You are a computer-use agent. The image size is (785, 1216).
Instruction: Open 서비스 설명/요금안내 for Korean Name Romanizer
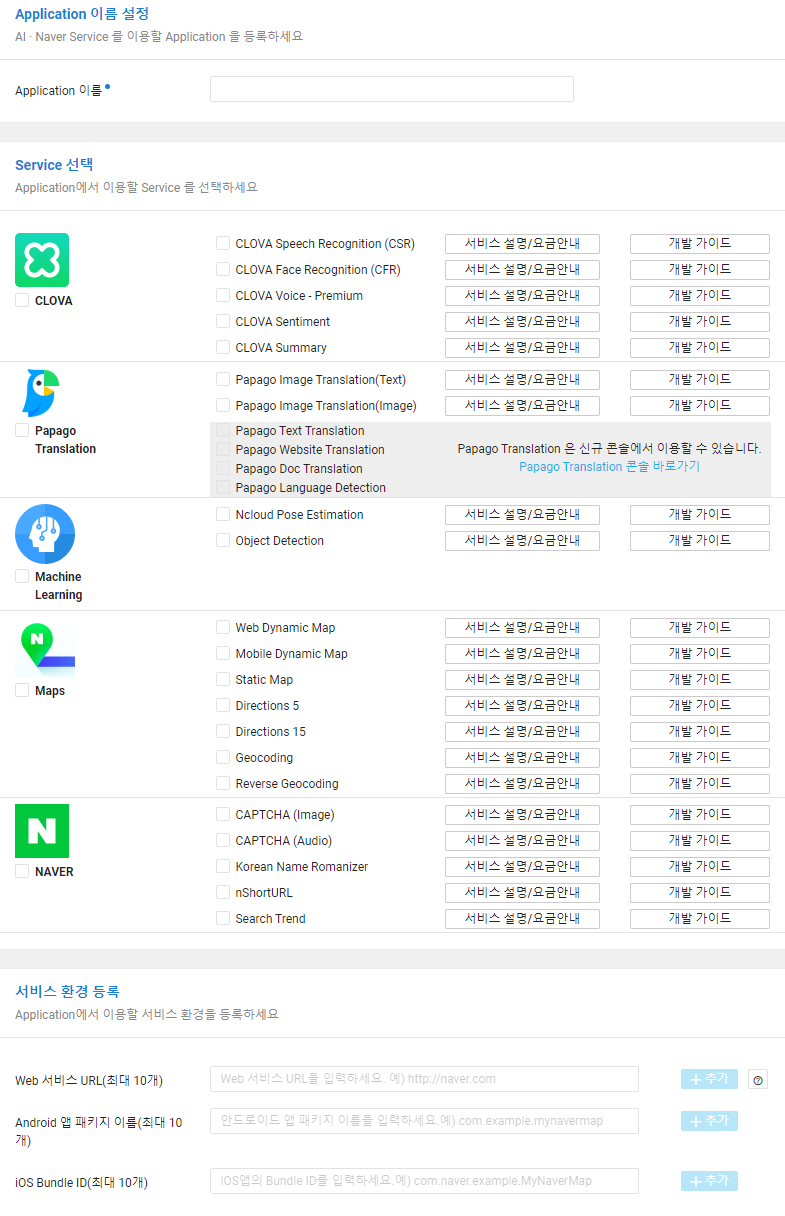pos(522,866)
